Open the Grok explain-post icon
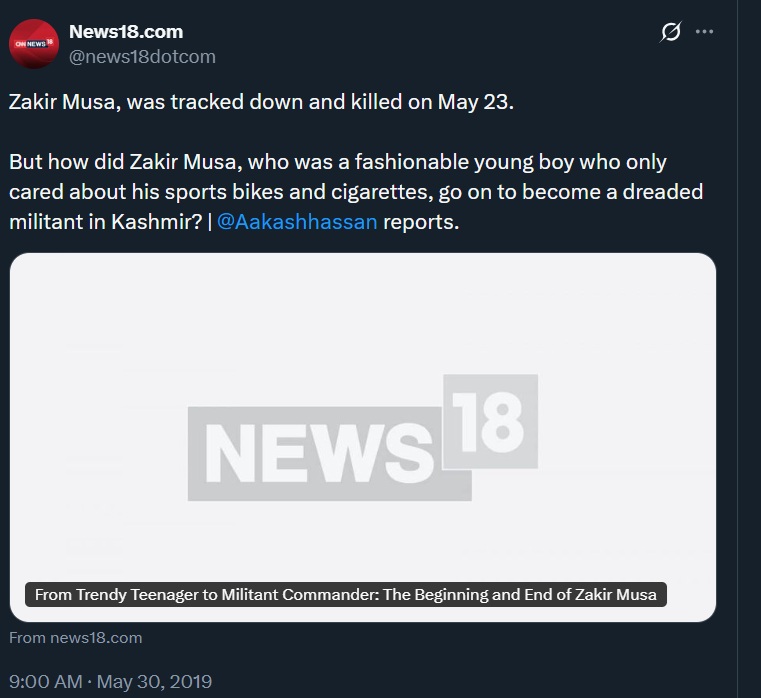This screenshot has width=761, height=698. click(671, 32)
